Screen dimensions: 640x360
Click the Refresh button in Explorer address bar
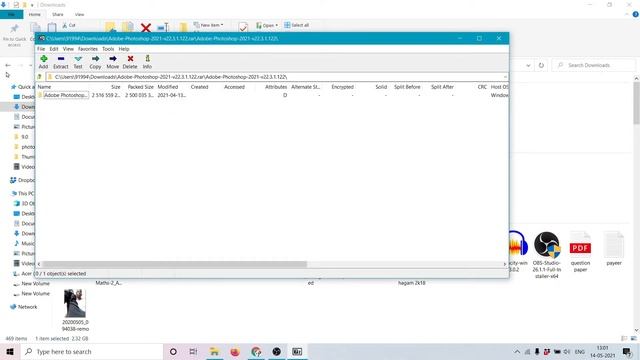(541, 65)
